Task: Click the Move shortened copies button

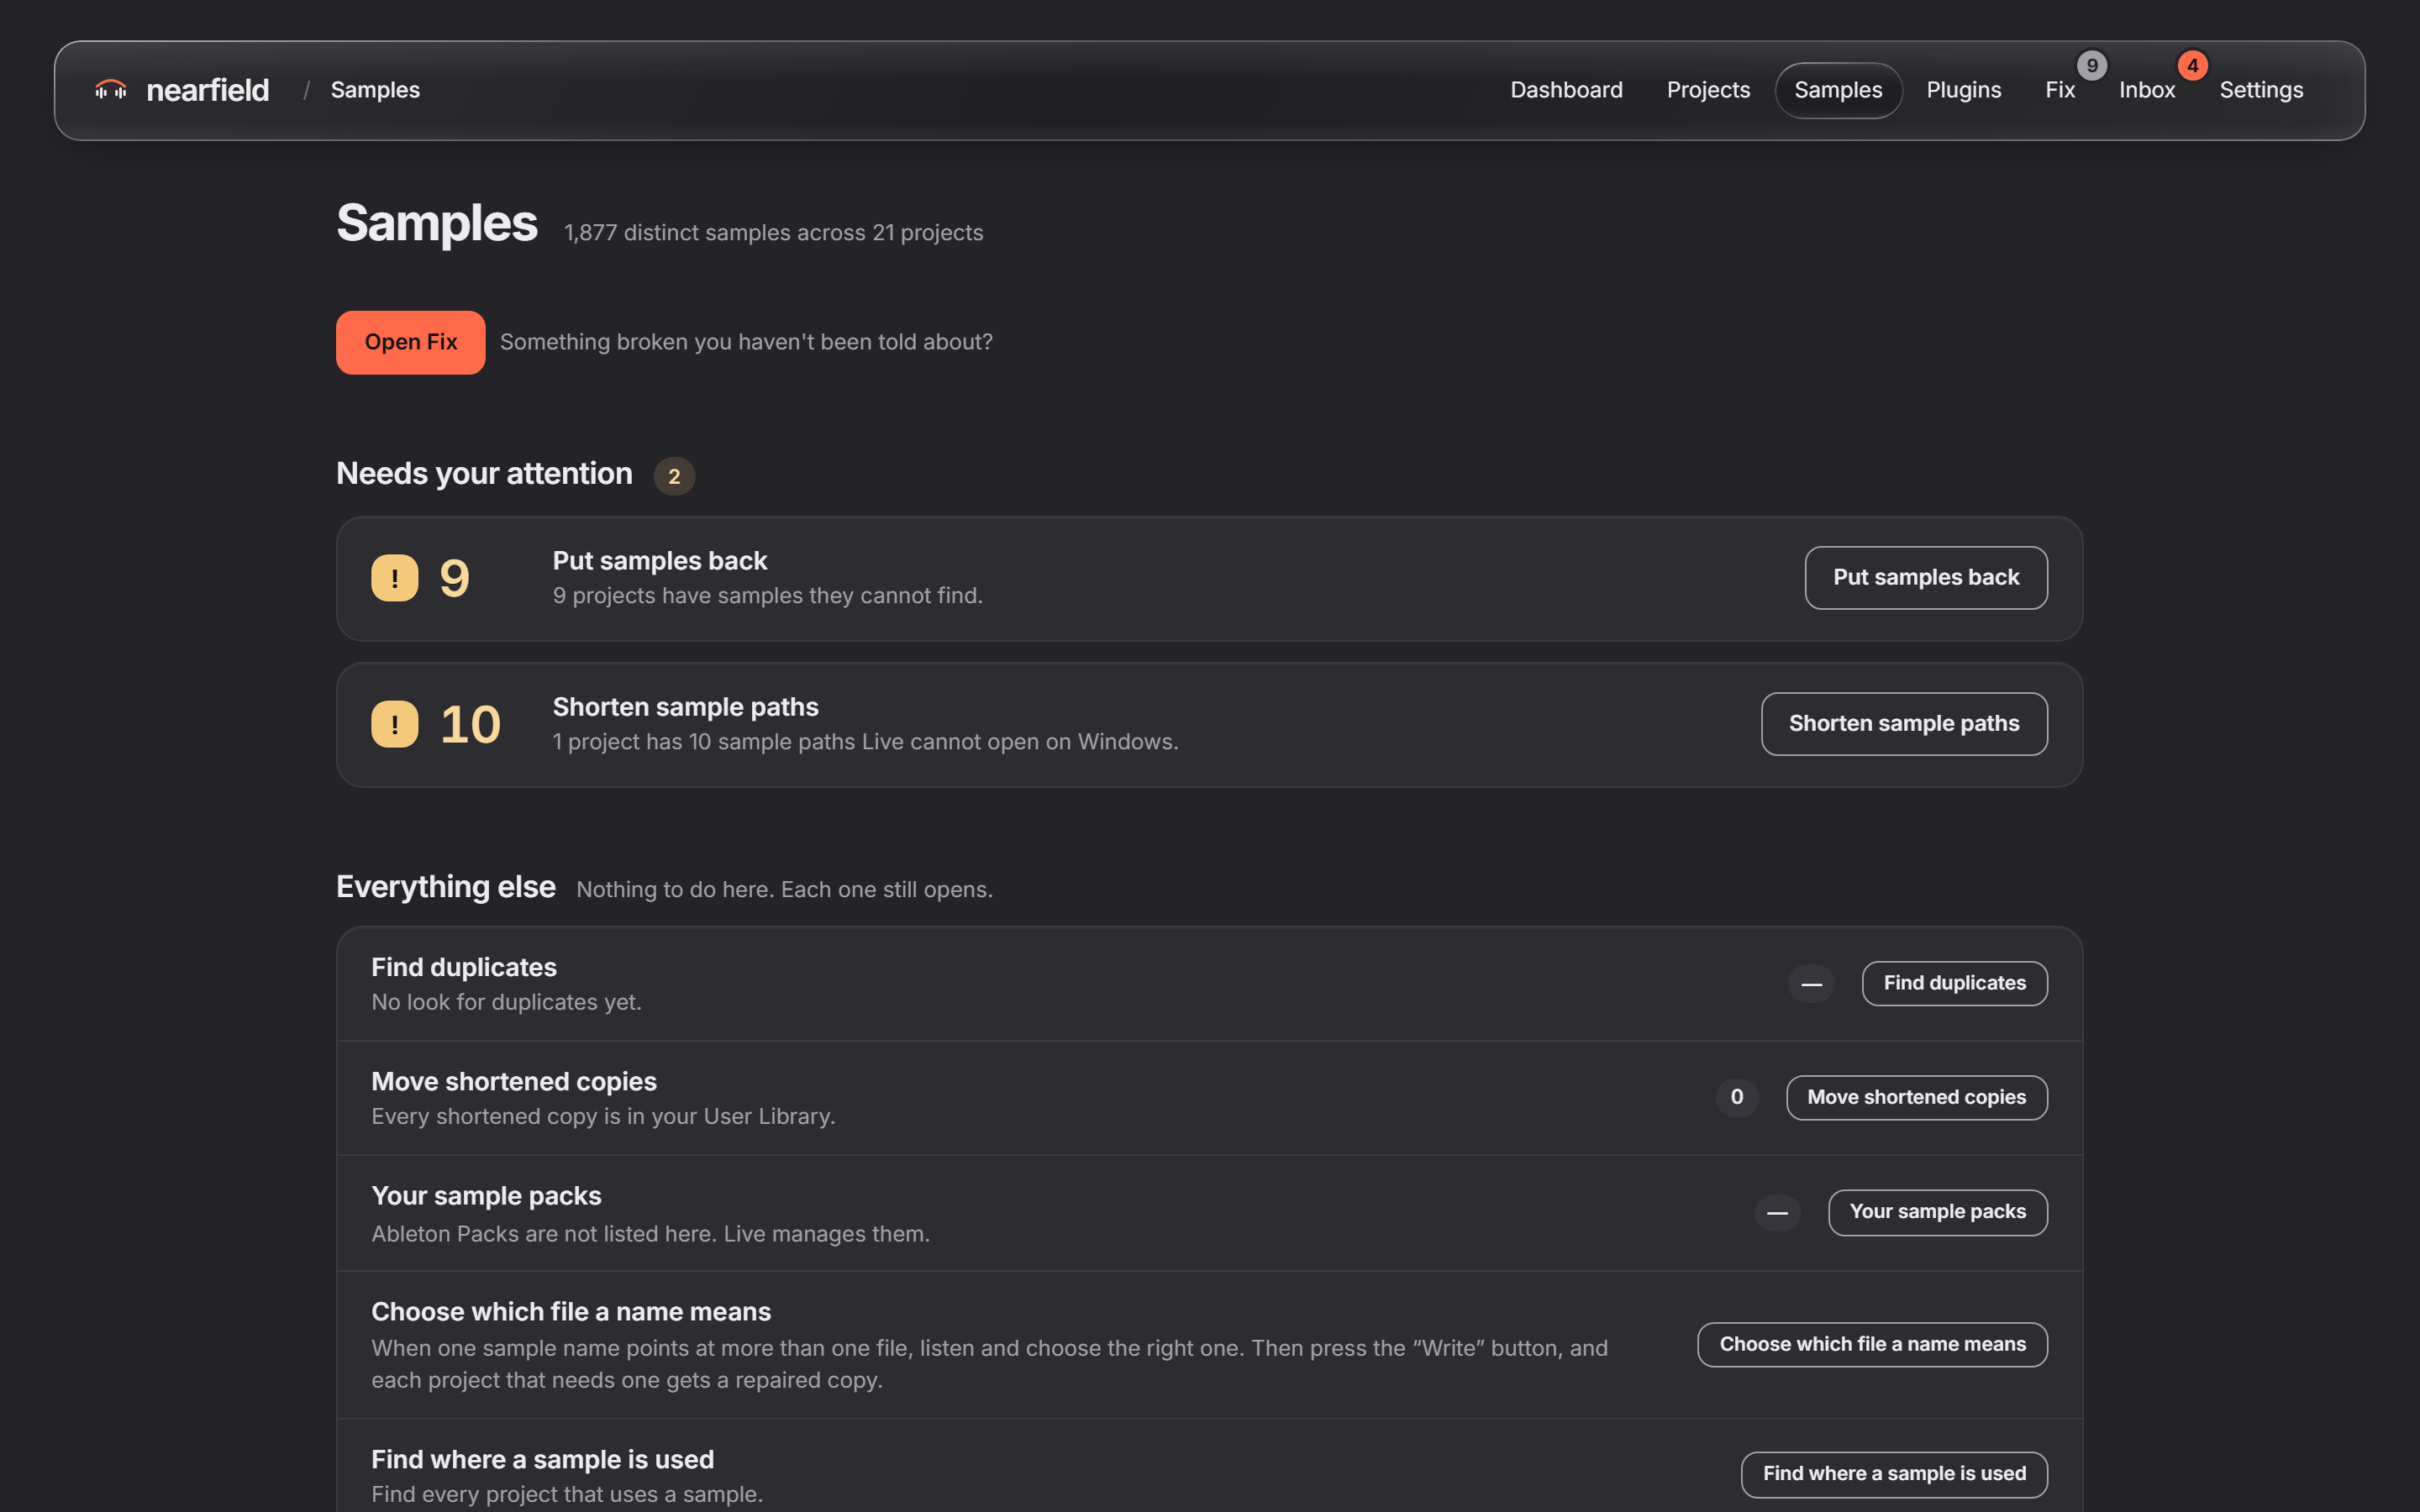Action: [1917, 1097]
